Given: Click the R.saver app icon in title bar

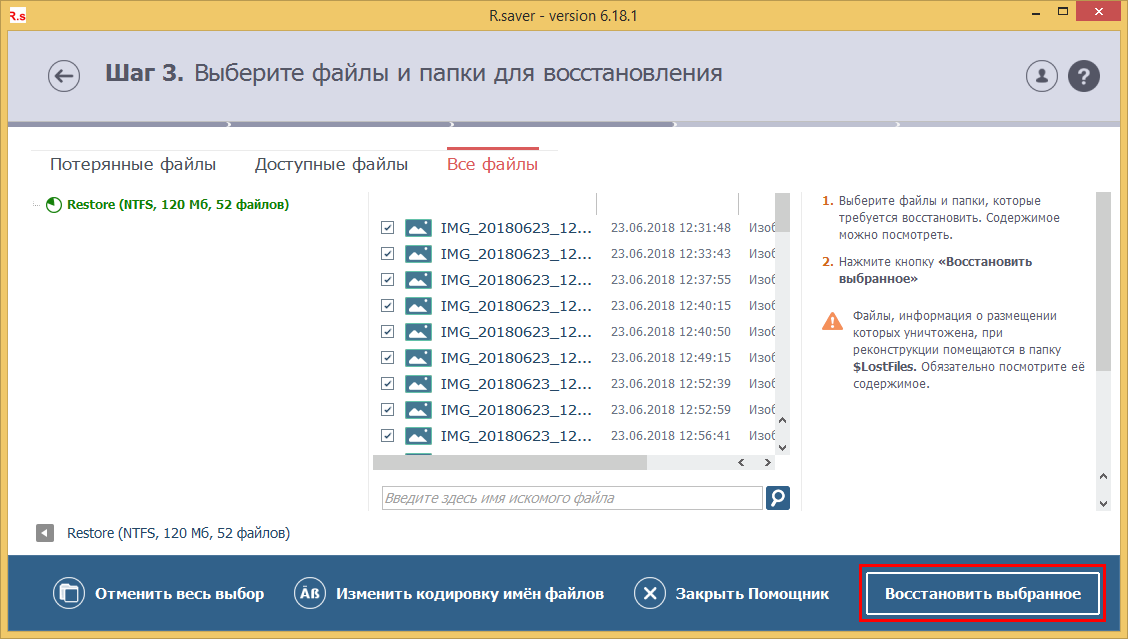Looking at the screenshot, I should pos(17,15).
